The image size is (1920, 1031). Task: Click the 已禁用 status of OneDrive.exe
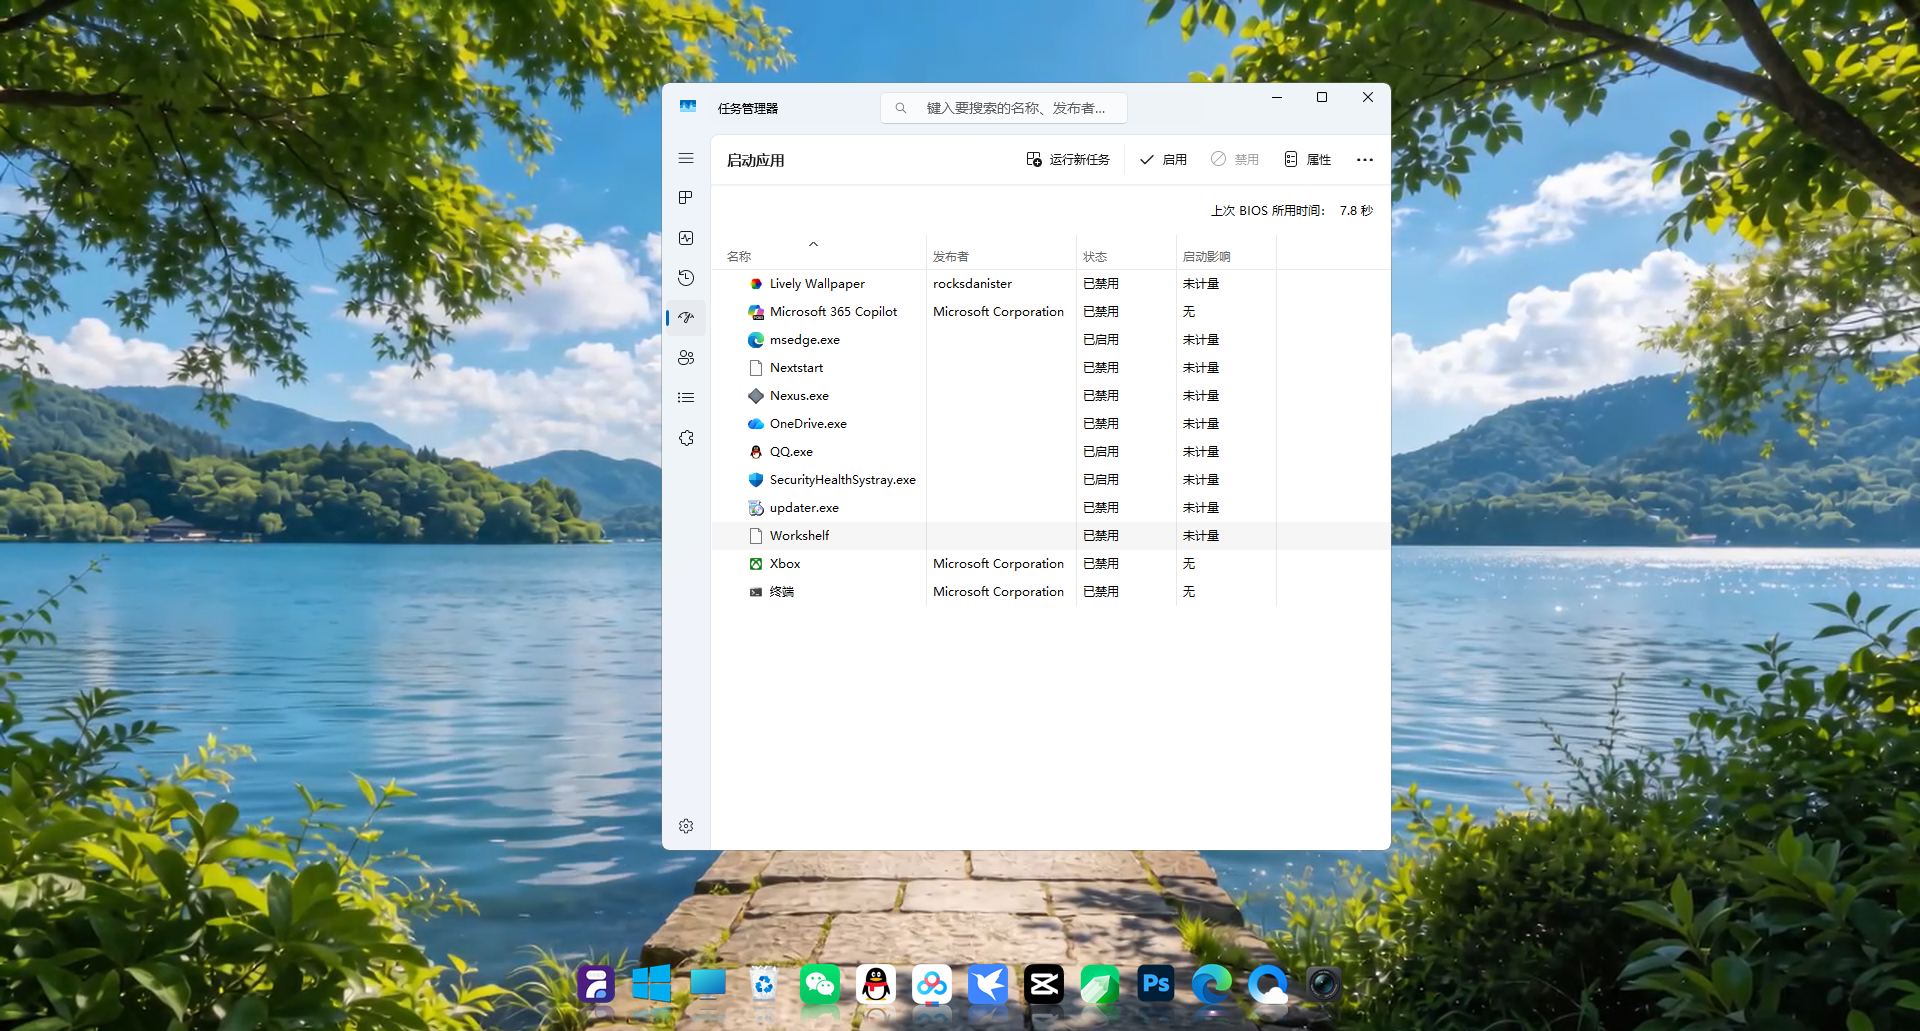tap(1101, 424)
